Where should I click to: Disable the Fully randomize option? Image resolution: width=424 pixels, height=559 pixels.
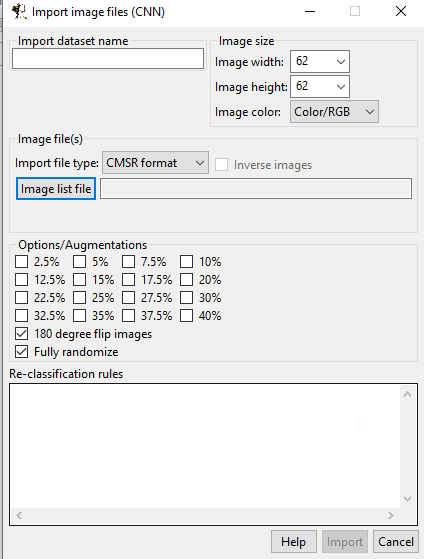click(x=21, y=352)
